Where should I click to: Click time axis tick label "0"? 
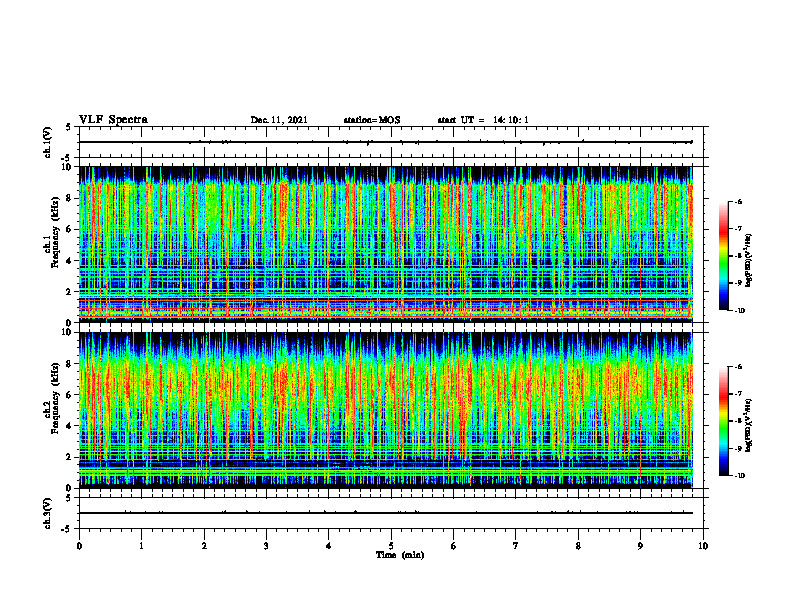pyautogui.click(x=79, y=546)
